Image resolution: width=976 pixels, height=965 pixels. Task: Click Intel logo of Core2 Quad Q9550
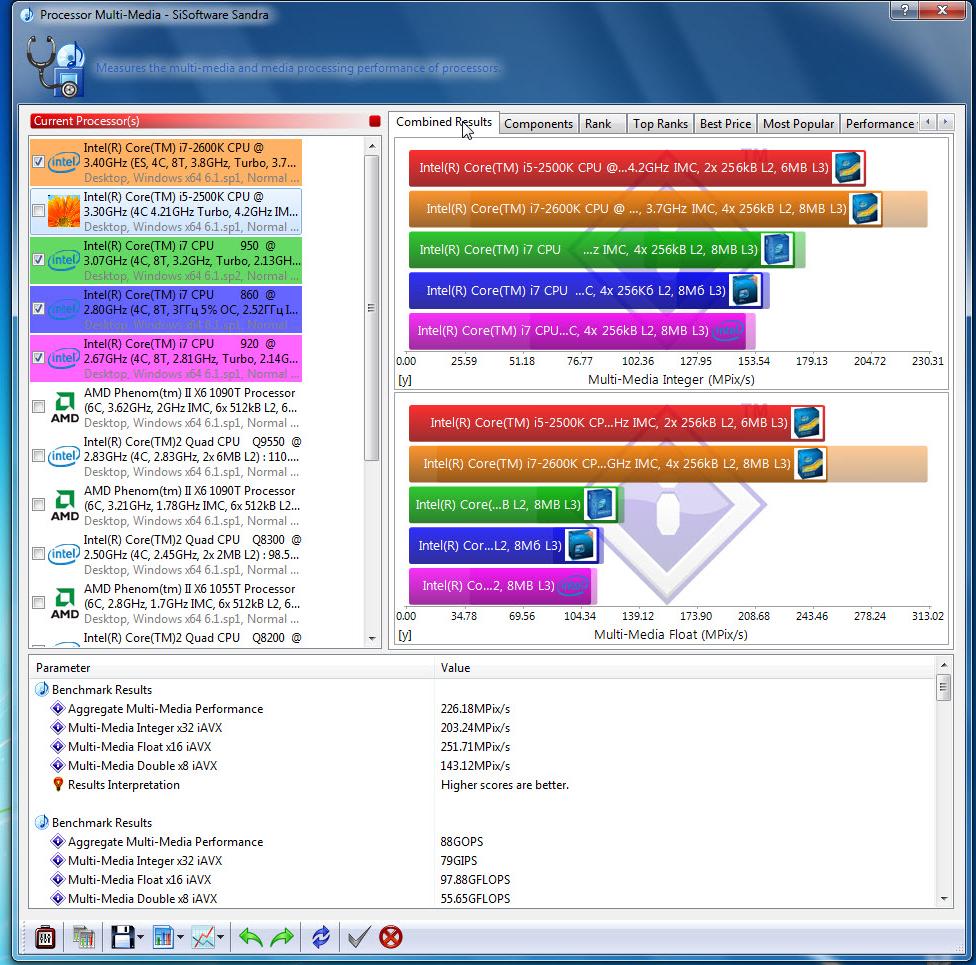(63, 456)
